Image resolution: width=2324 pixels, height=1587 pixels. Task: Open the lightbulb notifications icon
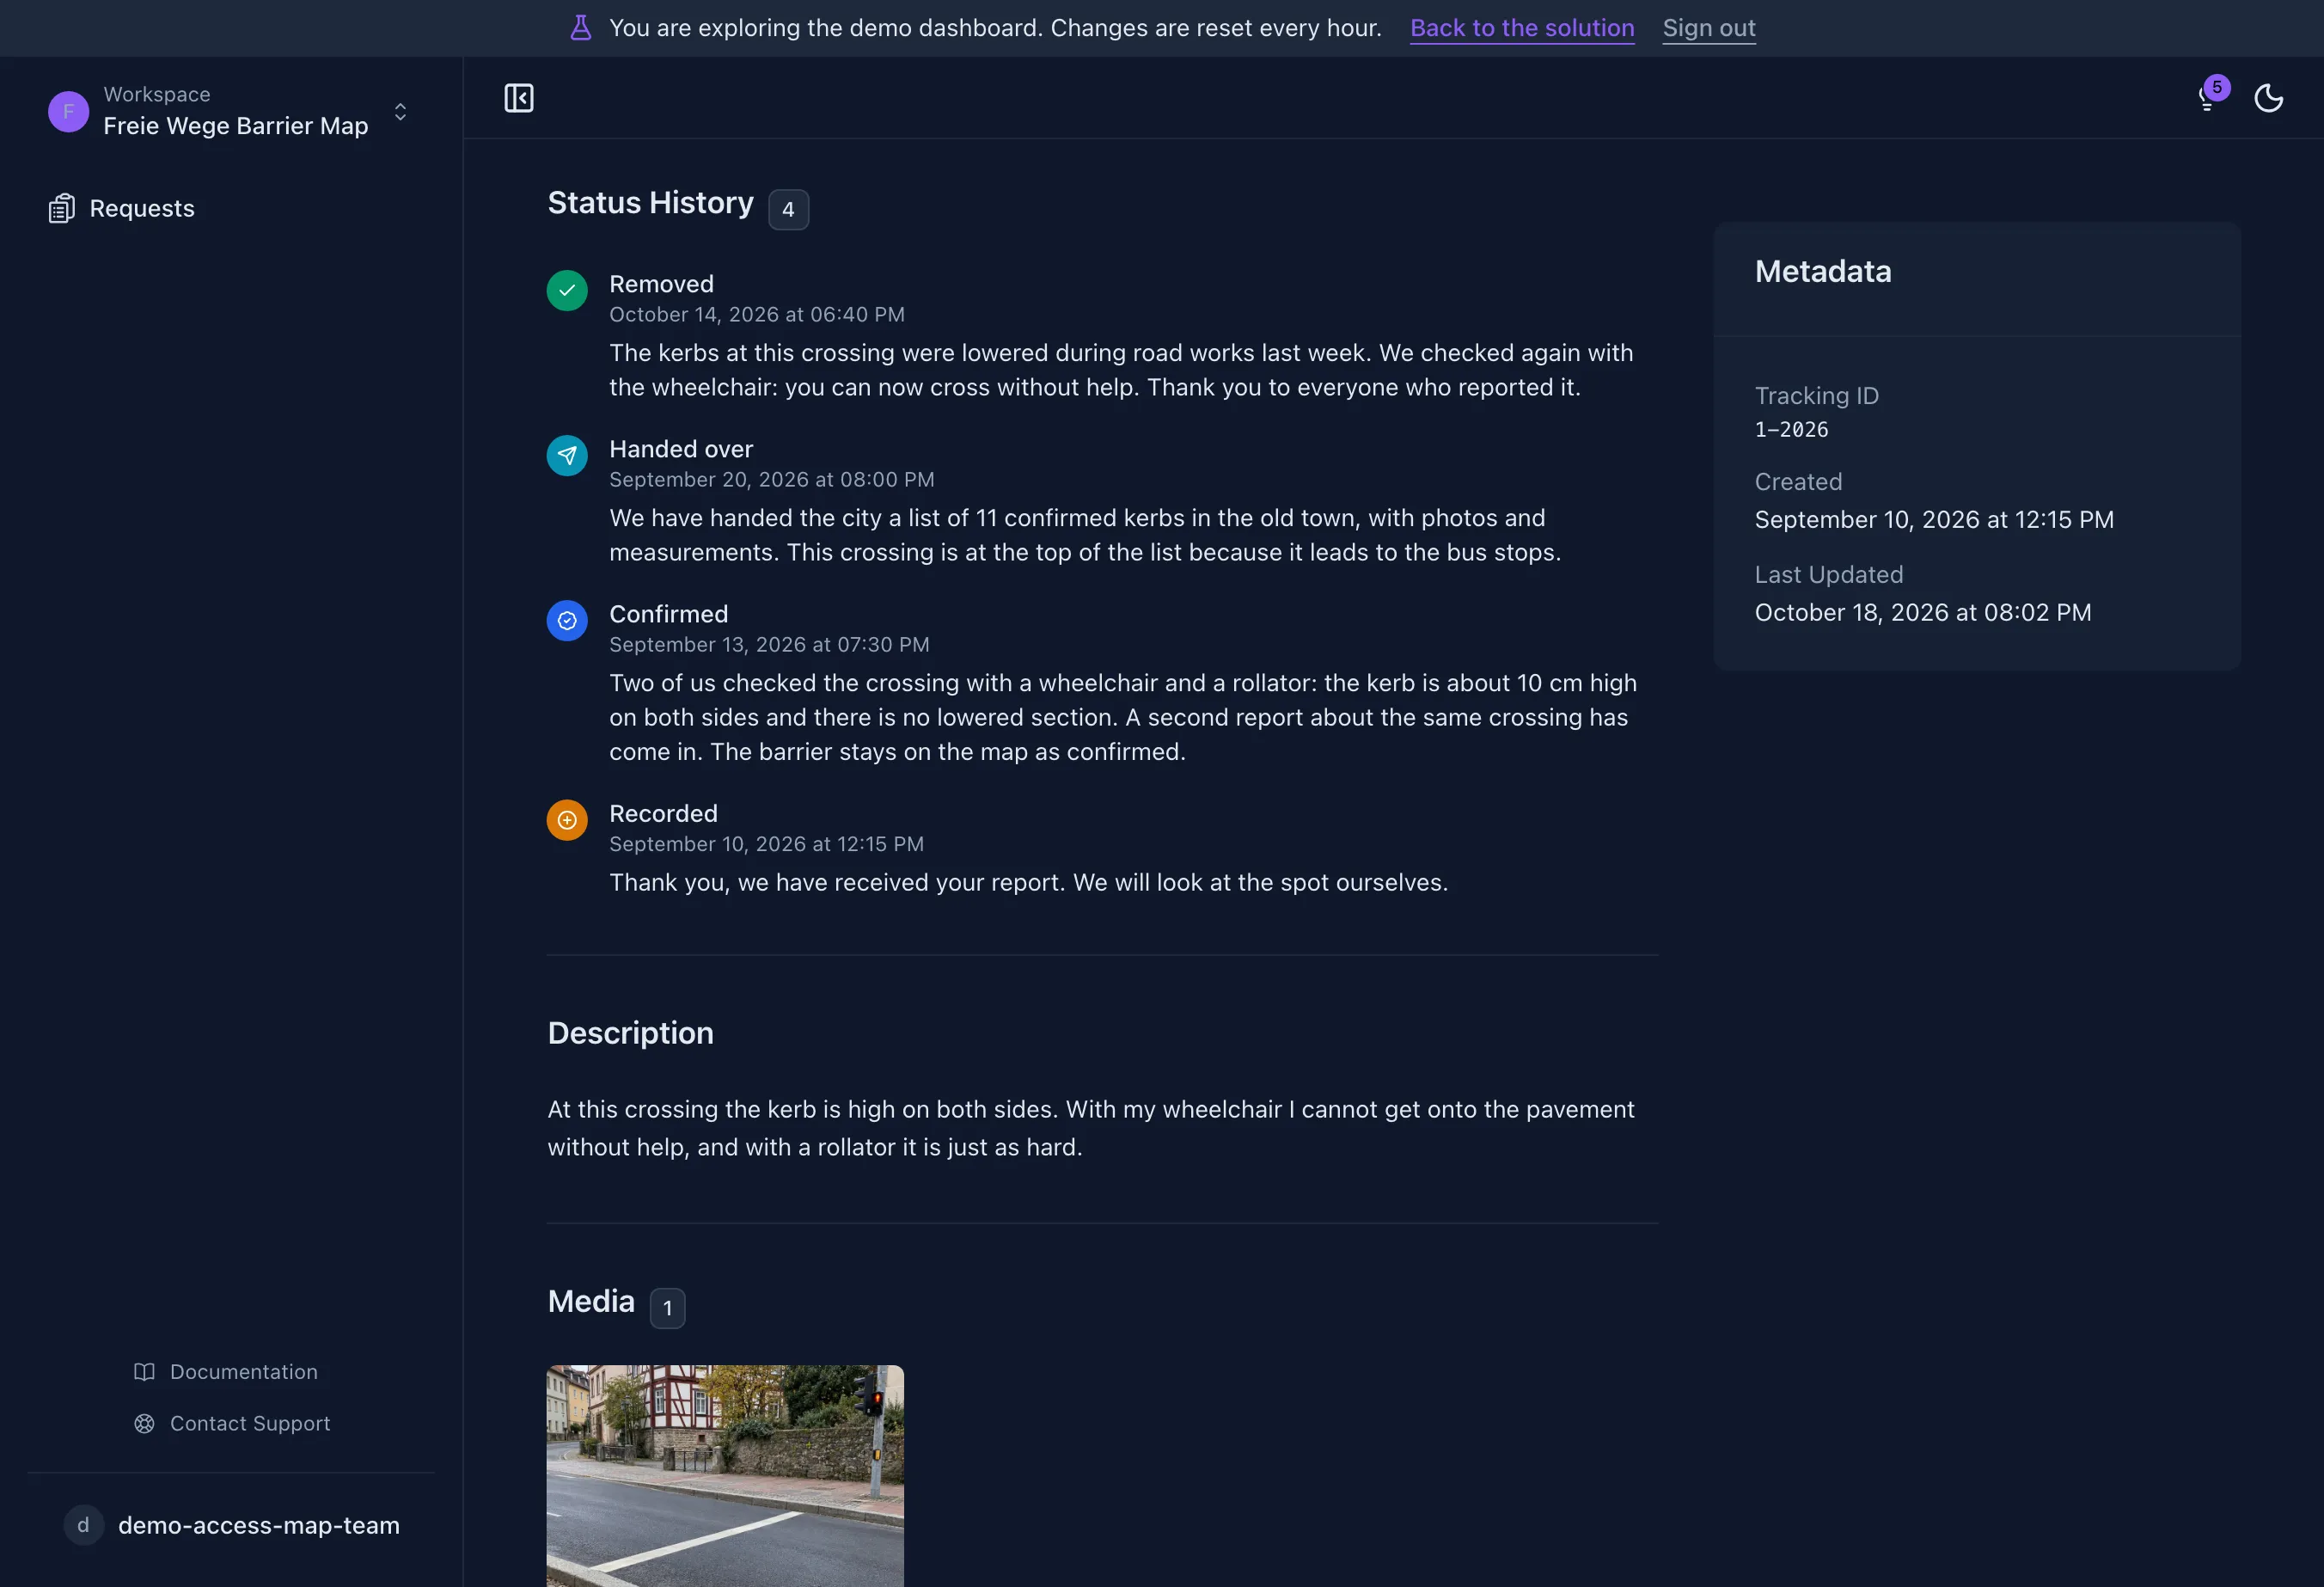2207,98
